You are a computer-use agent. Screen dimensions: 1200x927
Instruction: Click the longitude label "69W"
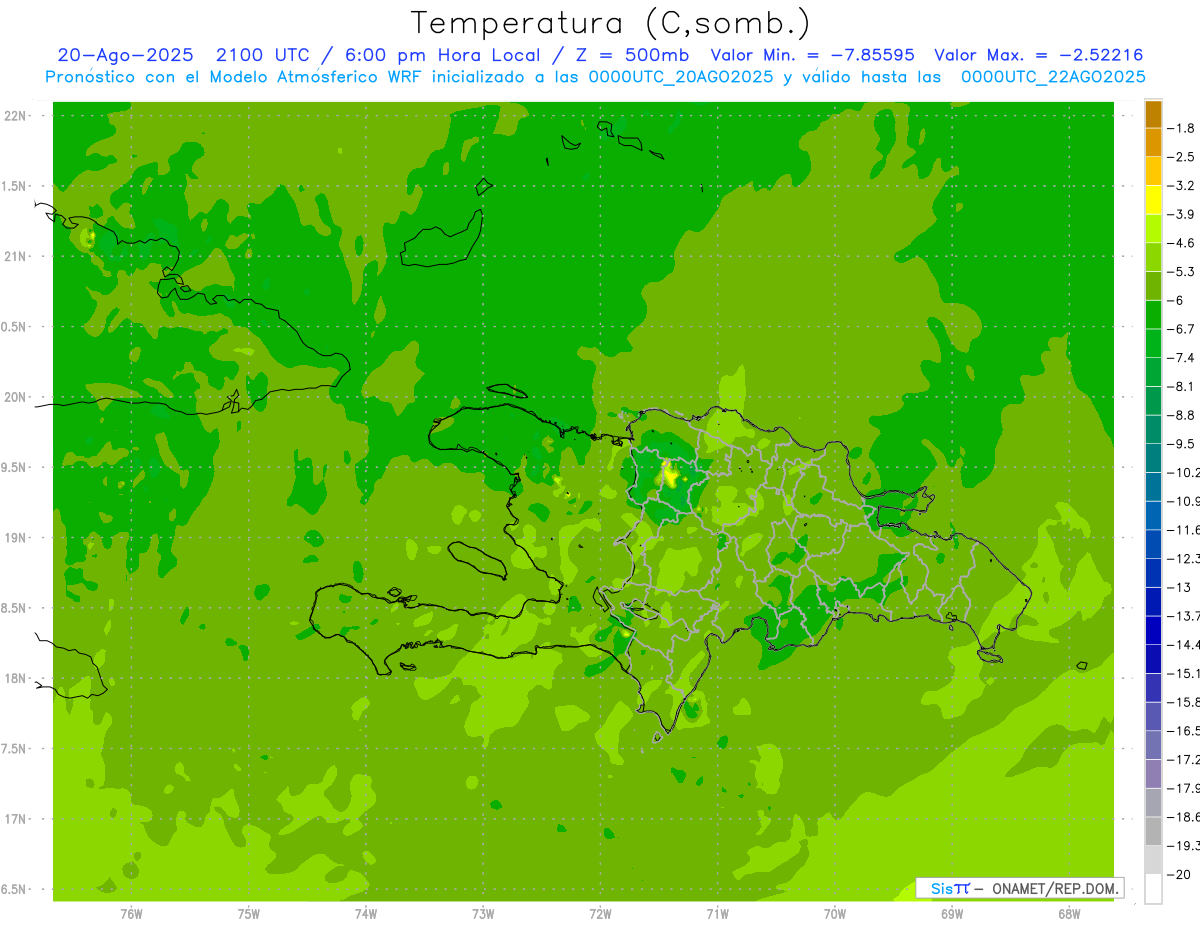click(x=952, y=914)
